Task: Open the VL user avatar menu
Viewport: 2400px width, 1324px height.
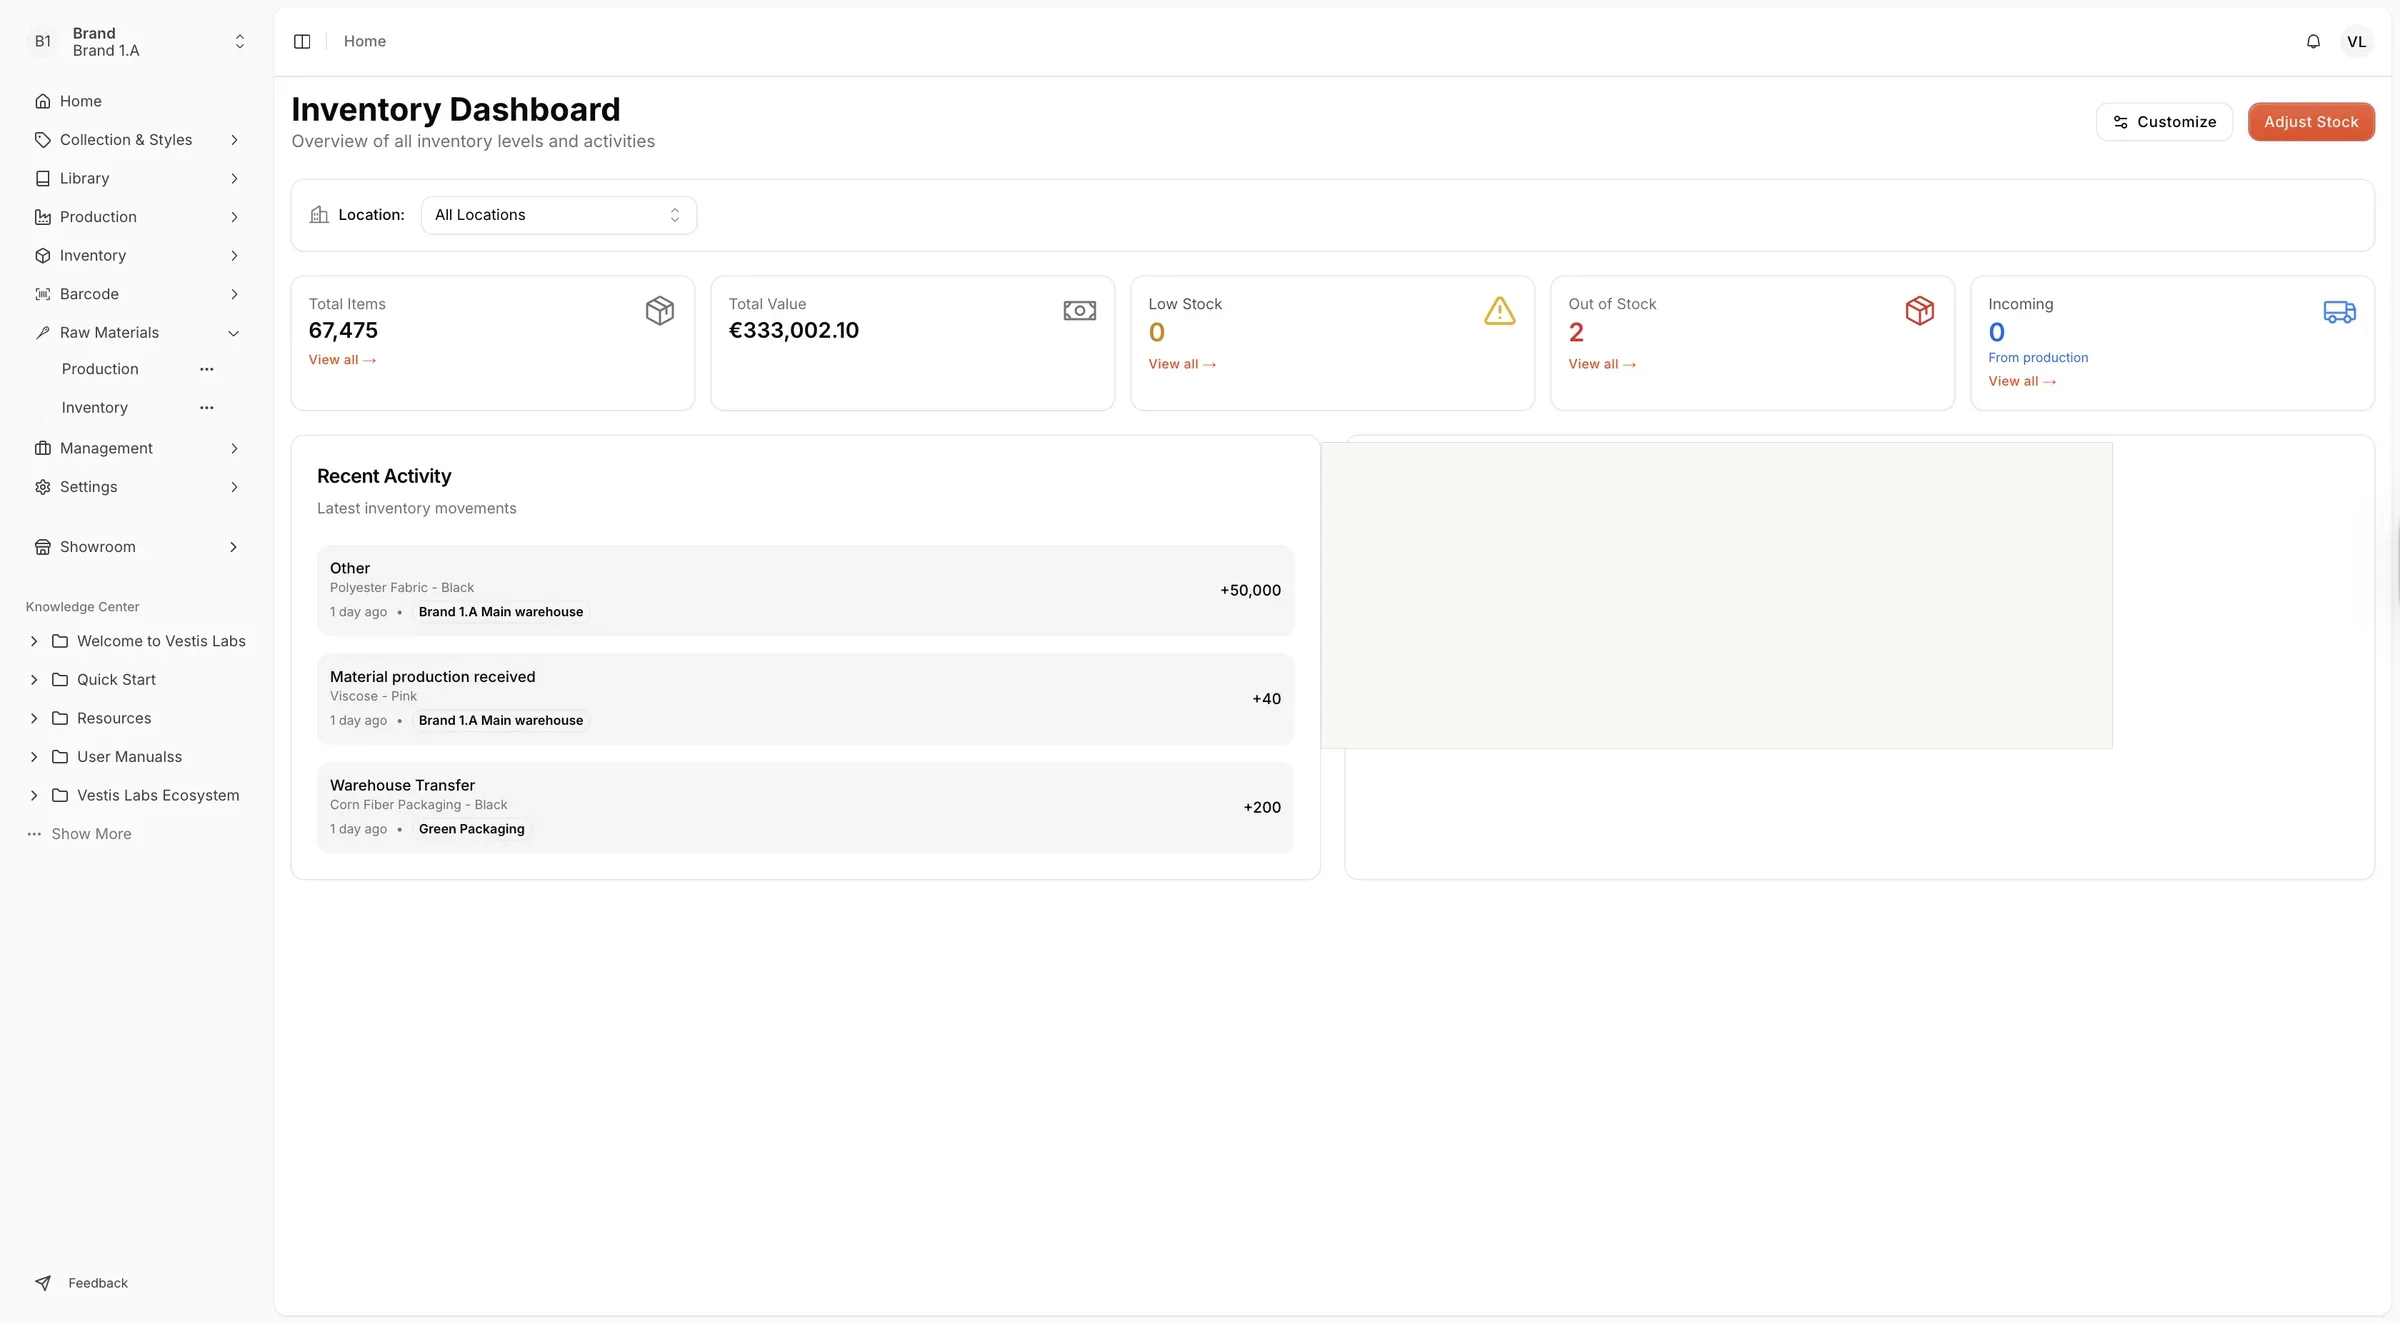Action: click(2357, 41)
